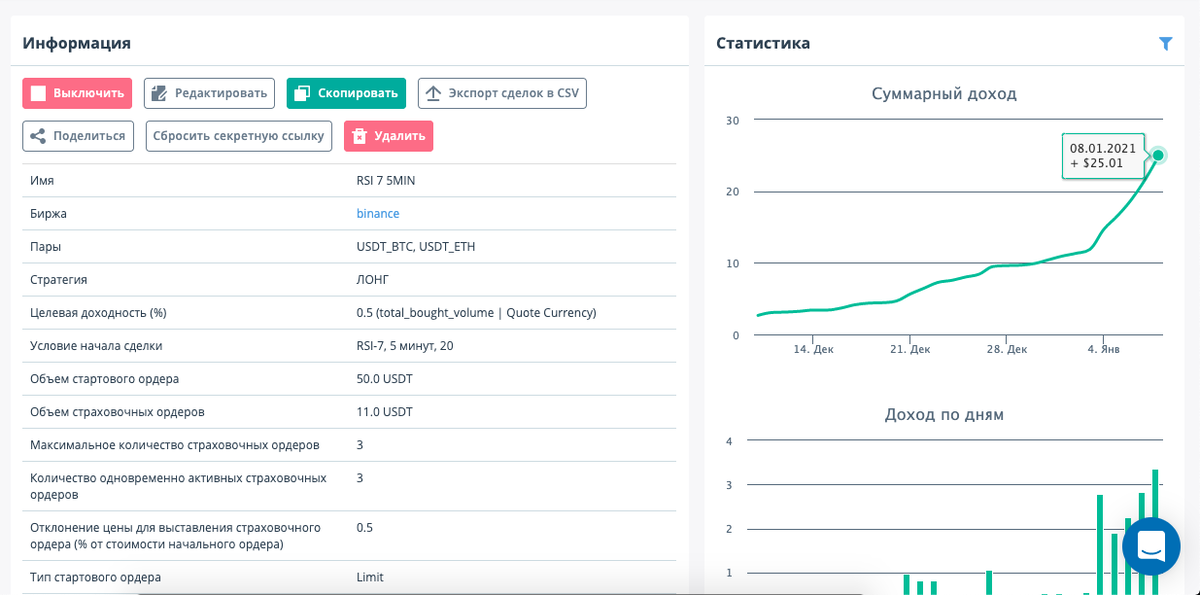Image resolution: width=1200 pixels, height=595 pixels.
Task: Click the Объем стартового ордера label
Action: point(105,379)
